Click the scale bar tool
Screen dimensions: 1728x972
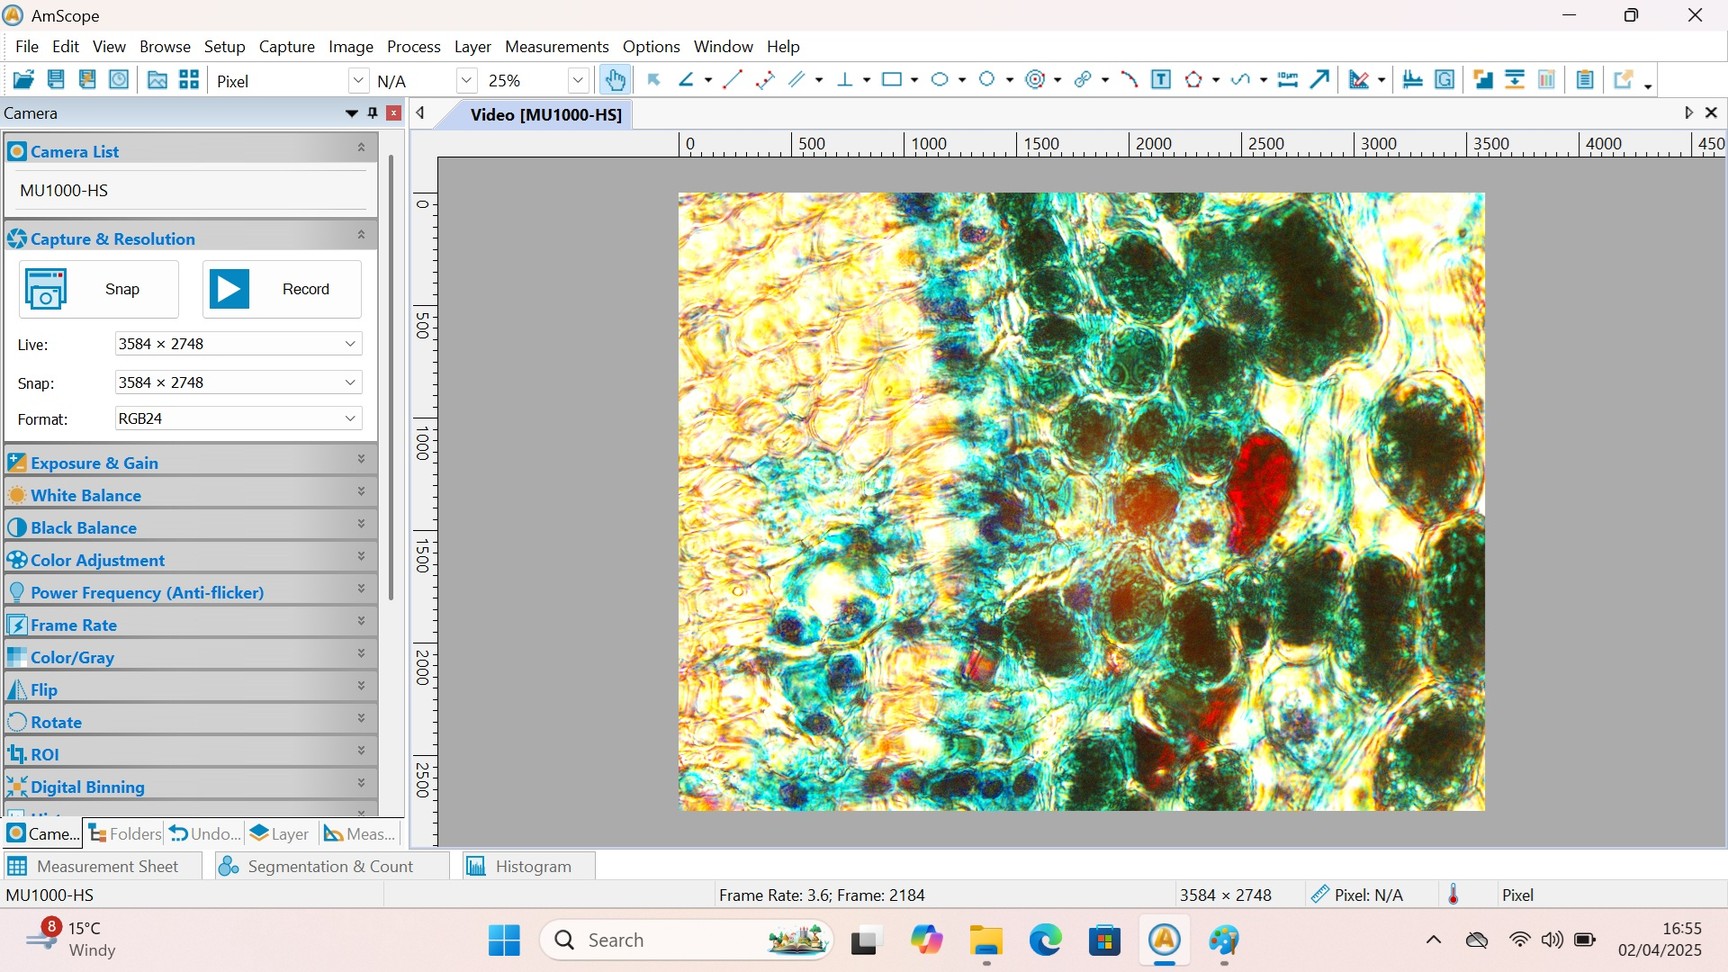click(x=1287, y=80)
